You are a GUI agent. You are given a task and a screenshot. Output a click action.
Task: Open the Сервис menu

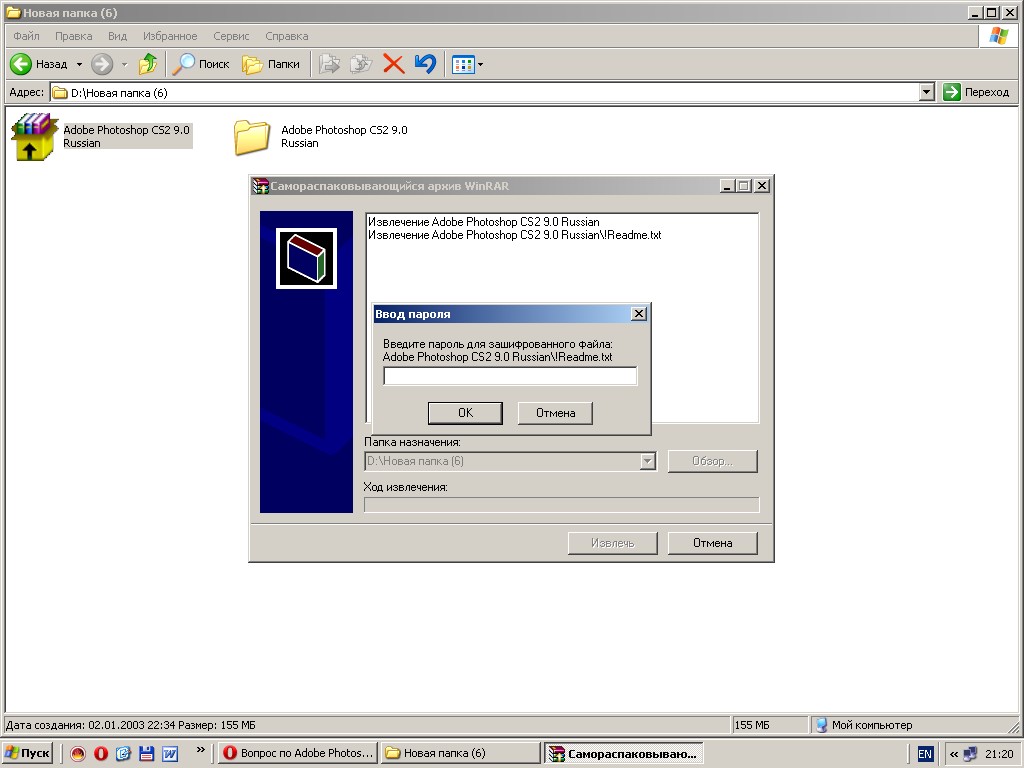pyautogui.click(x=231, y=36)
